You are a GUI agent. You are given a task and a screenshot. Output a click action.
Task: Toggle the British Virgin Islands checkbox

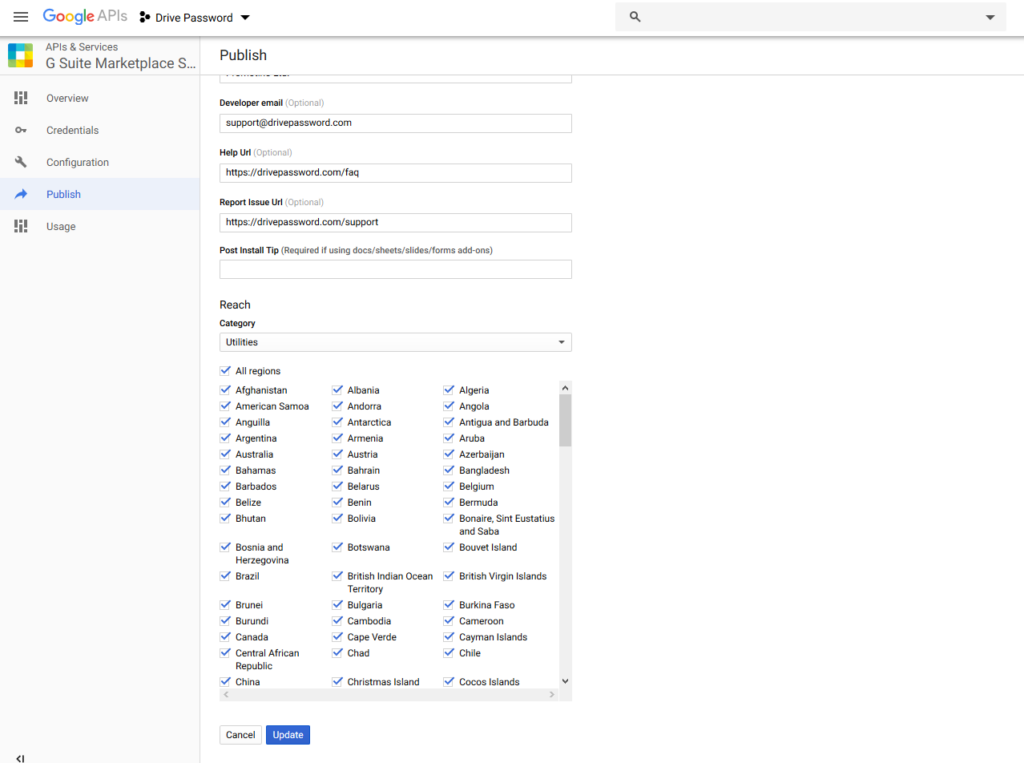click(x=449, y=576)
